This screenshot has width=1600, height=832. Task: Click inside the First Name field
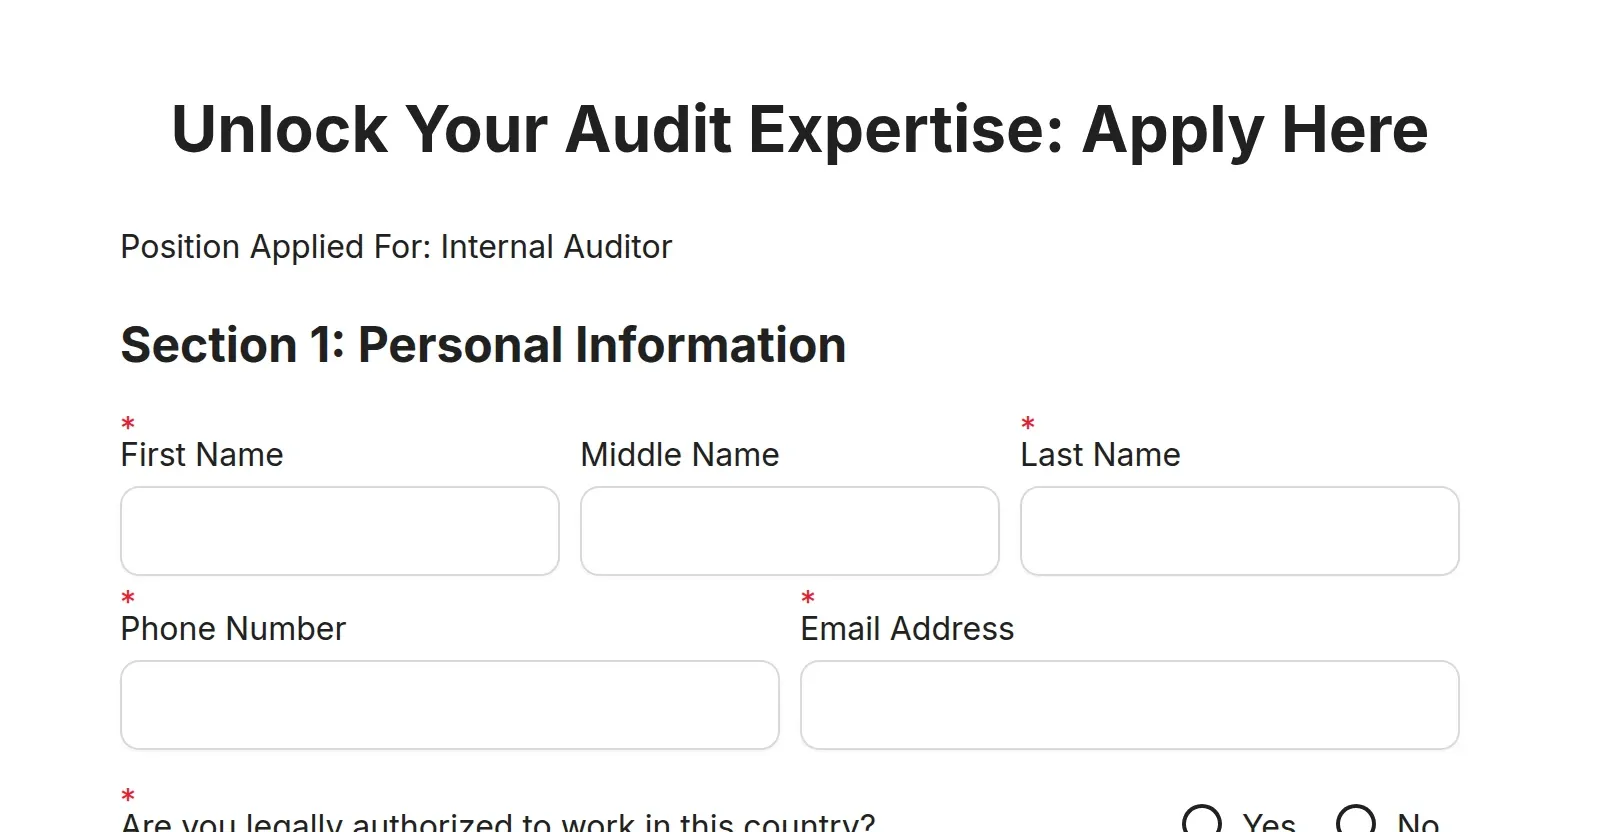pyautogui.click(x=339, y=530)
